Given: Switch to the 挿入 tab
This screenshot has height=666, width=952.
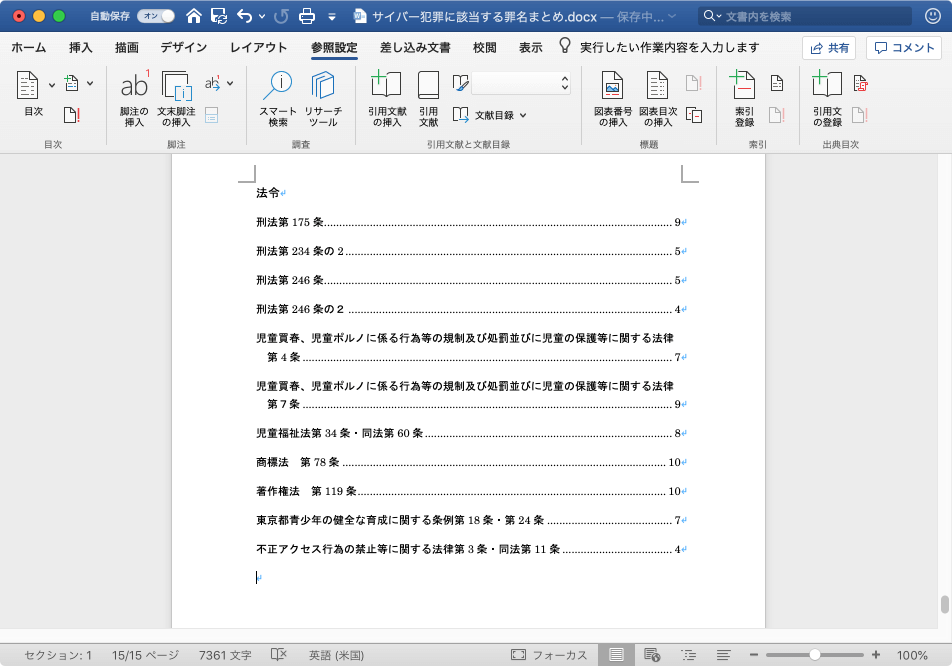Looking at the screenshot, I should click(x=80, y=47).
